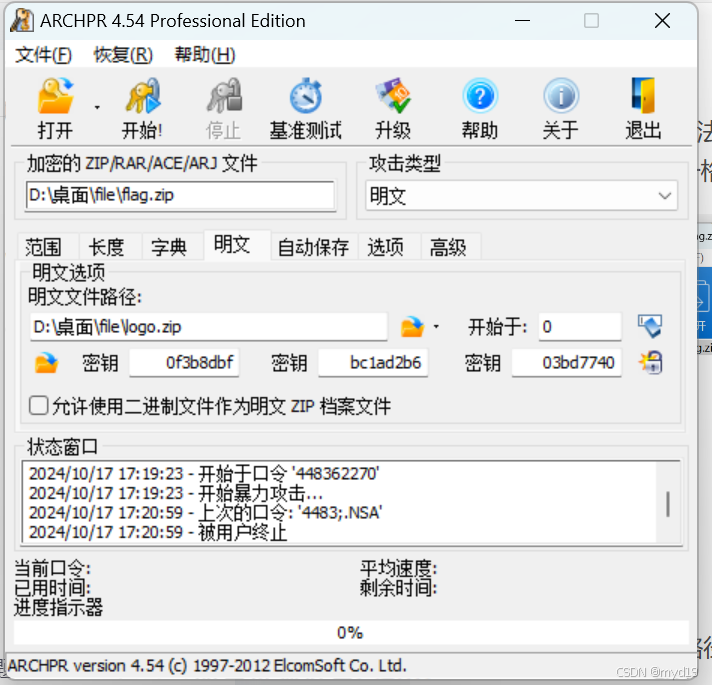Click log line 被用户终止
Image resolution: width=712 pixels, height=685 pixels.
pos(158,532)
